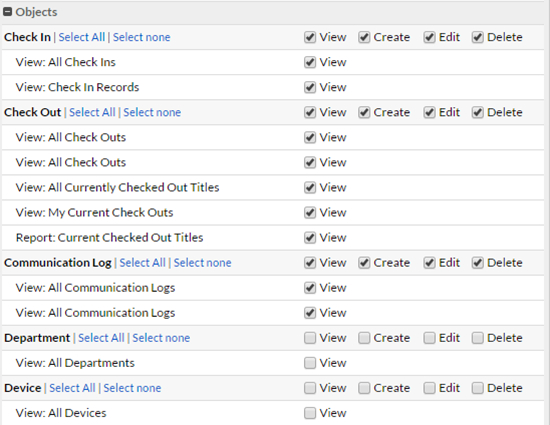Uncheck Create permission for Check In

[x=364, y=37]
